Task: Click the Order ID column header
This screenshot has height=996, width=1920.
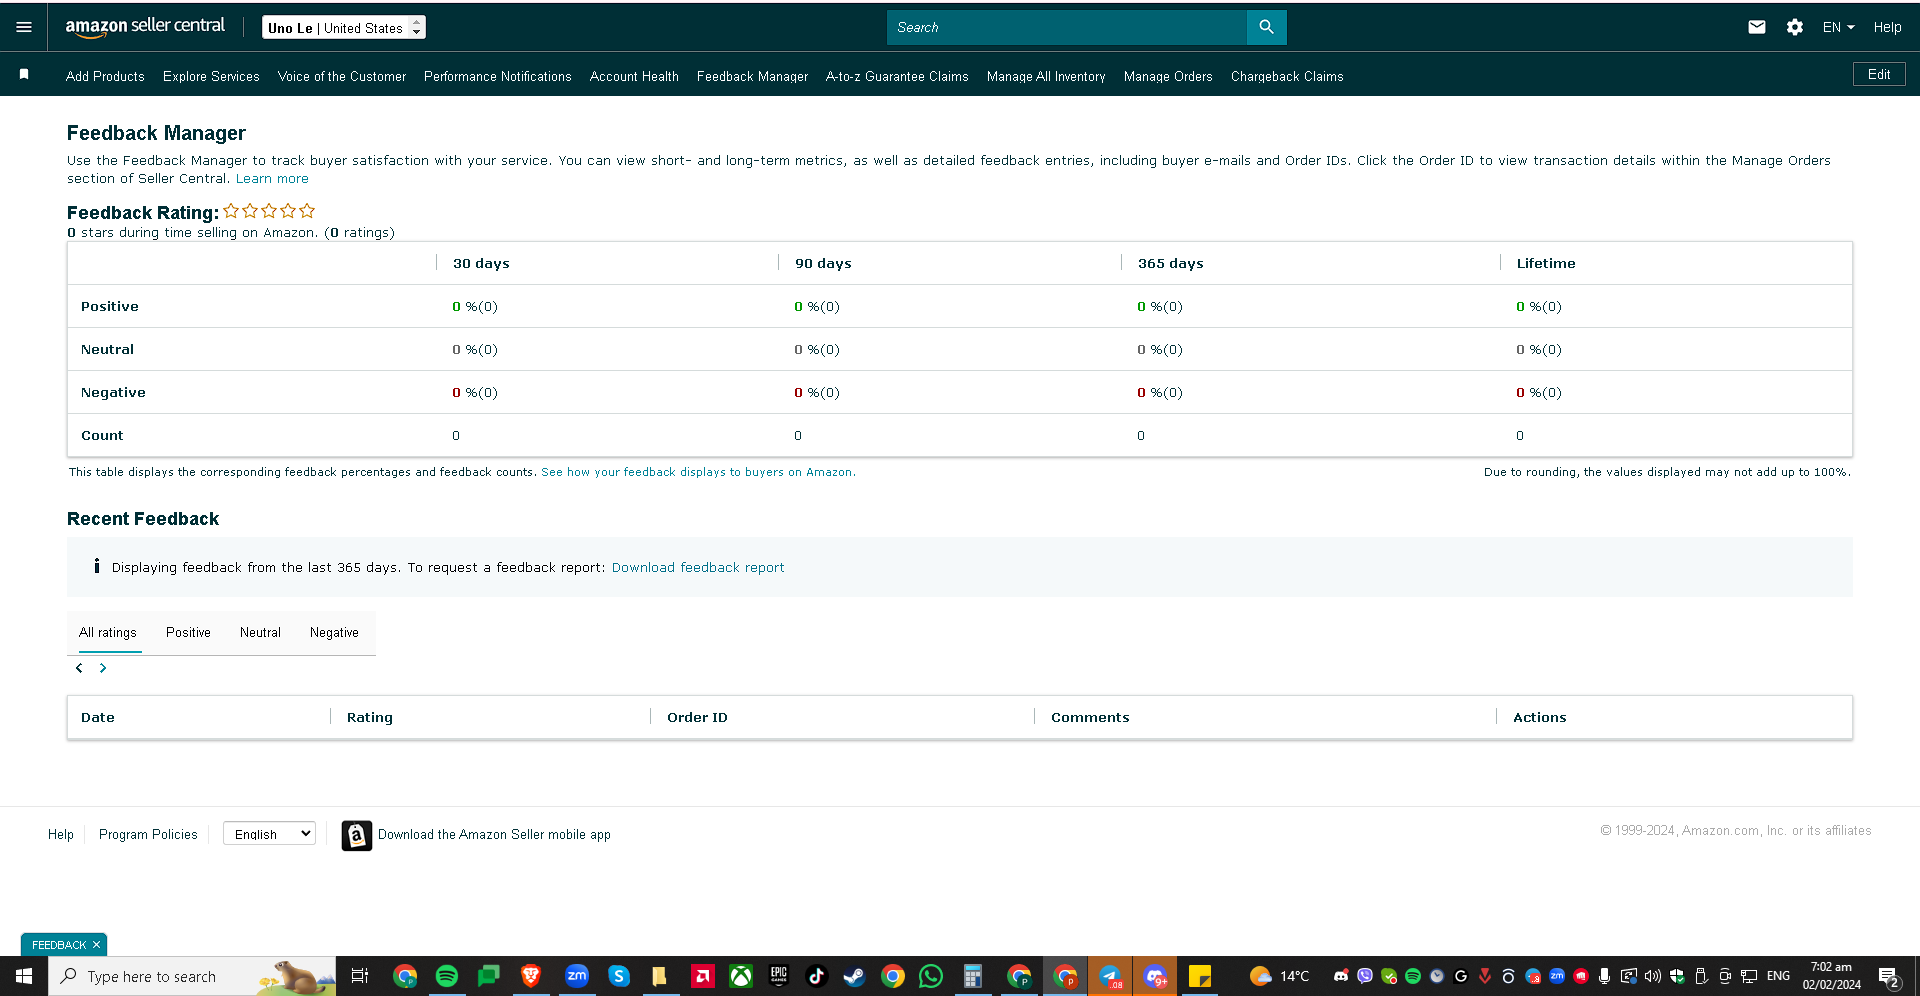Action: pyautogui.click(x=697, y=717)
